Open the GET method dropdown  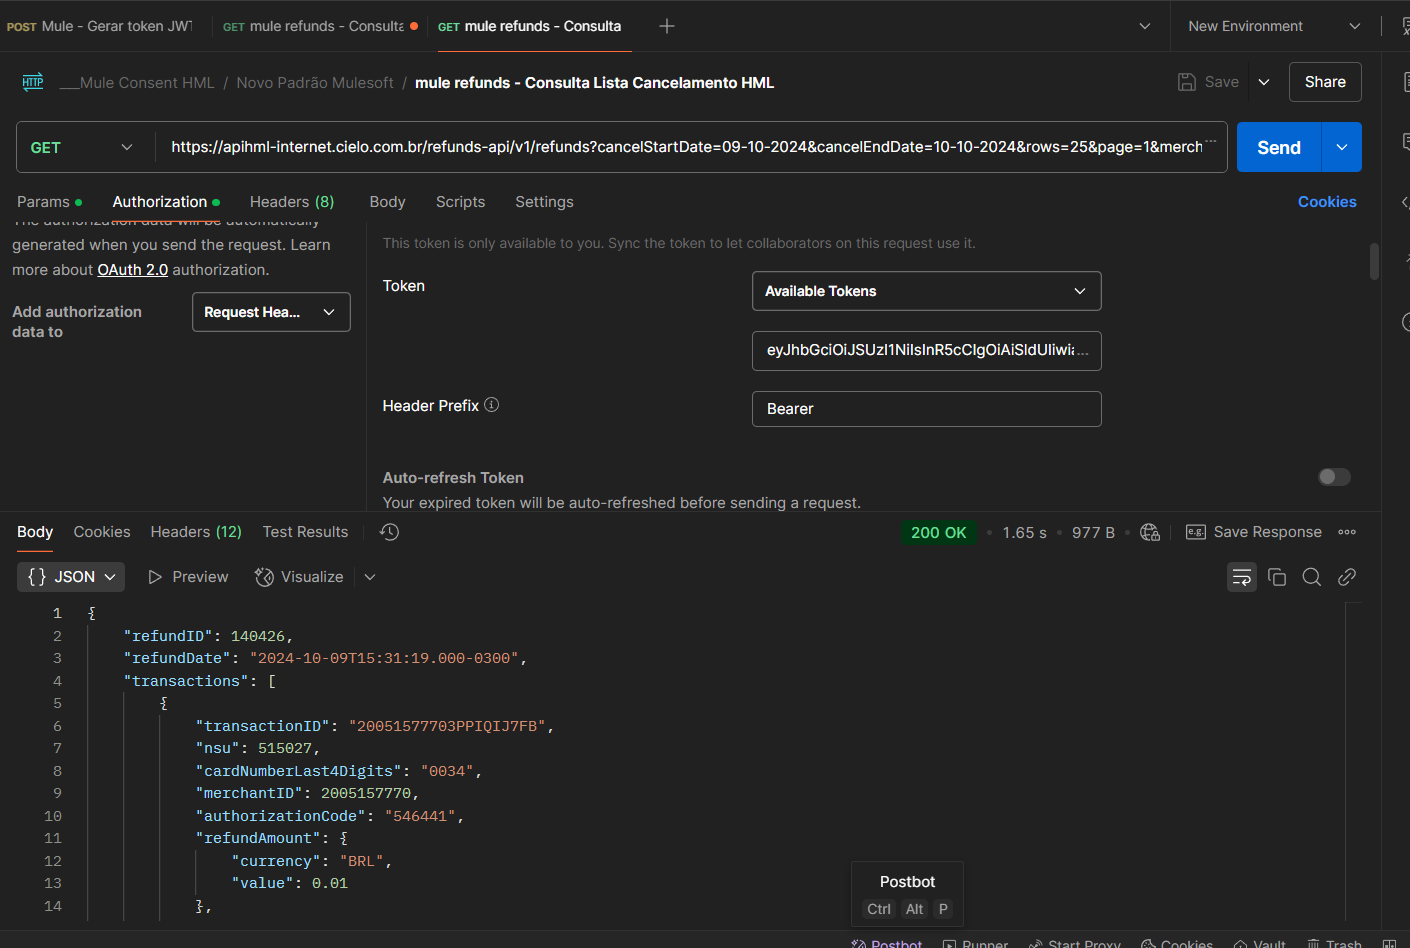point(84,148)
